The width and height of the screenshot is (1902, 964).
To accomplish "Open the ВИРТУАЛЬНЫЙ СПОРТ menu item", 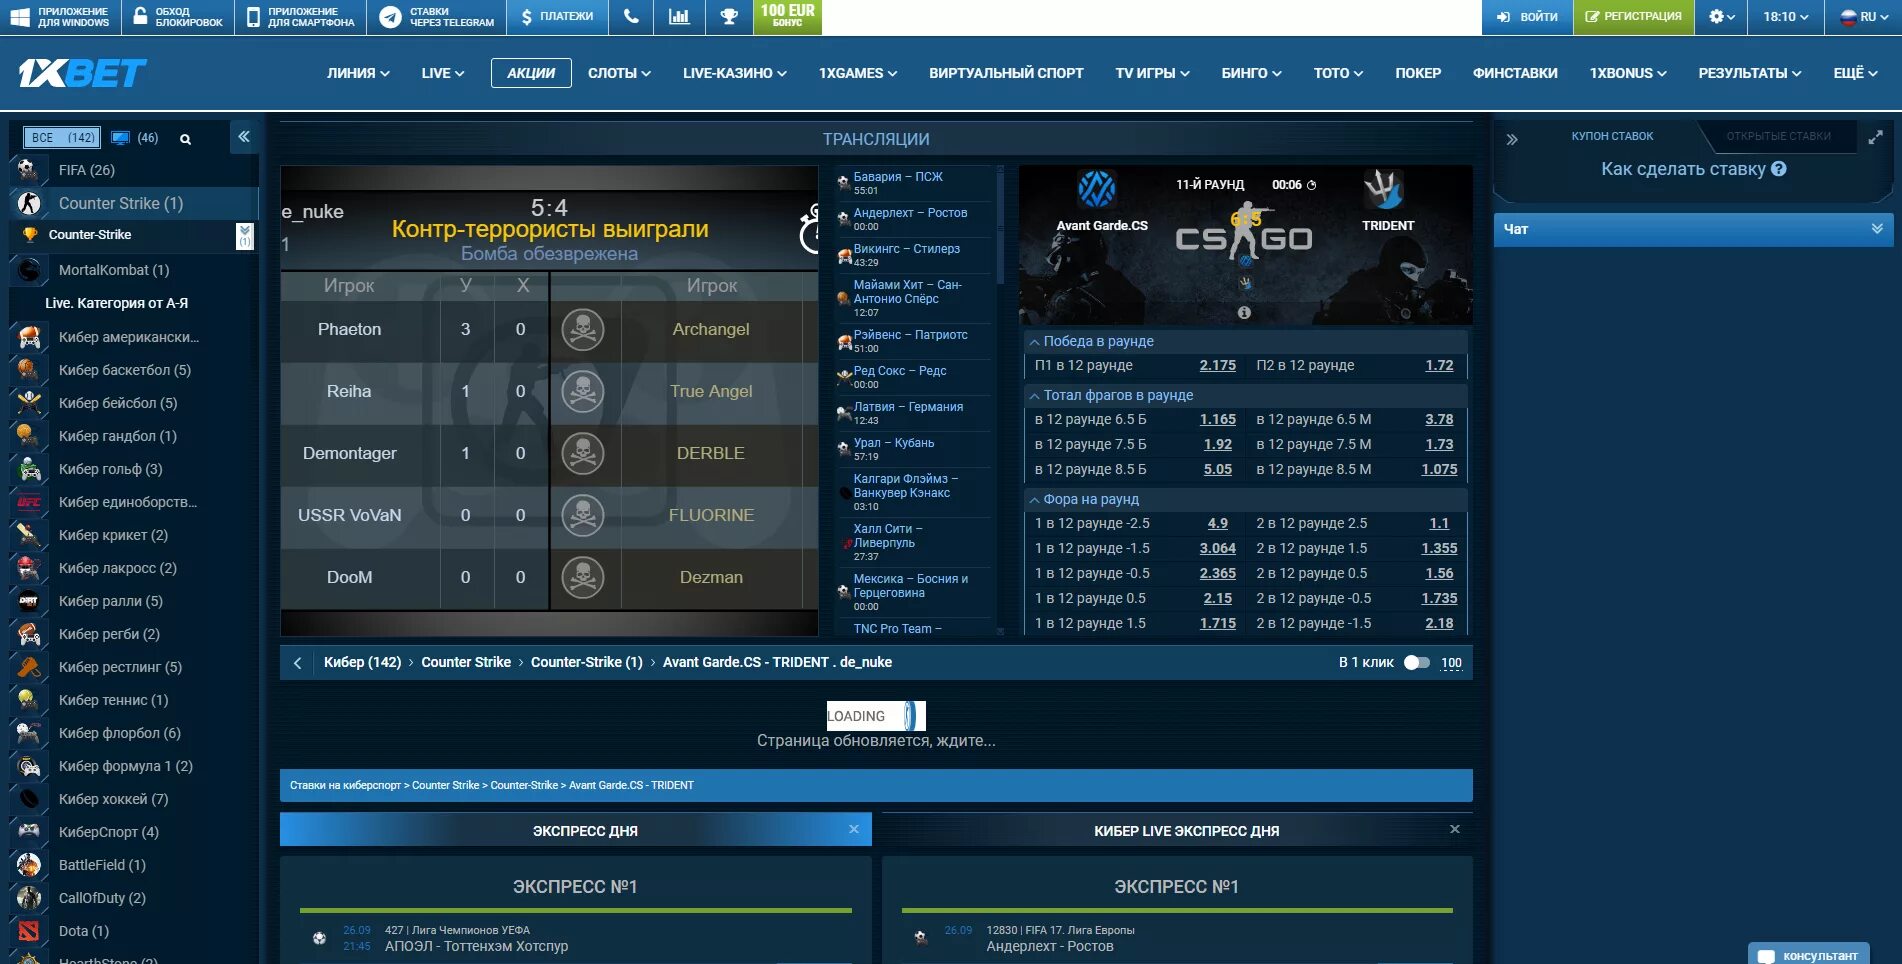I will coord(1006,73).
